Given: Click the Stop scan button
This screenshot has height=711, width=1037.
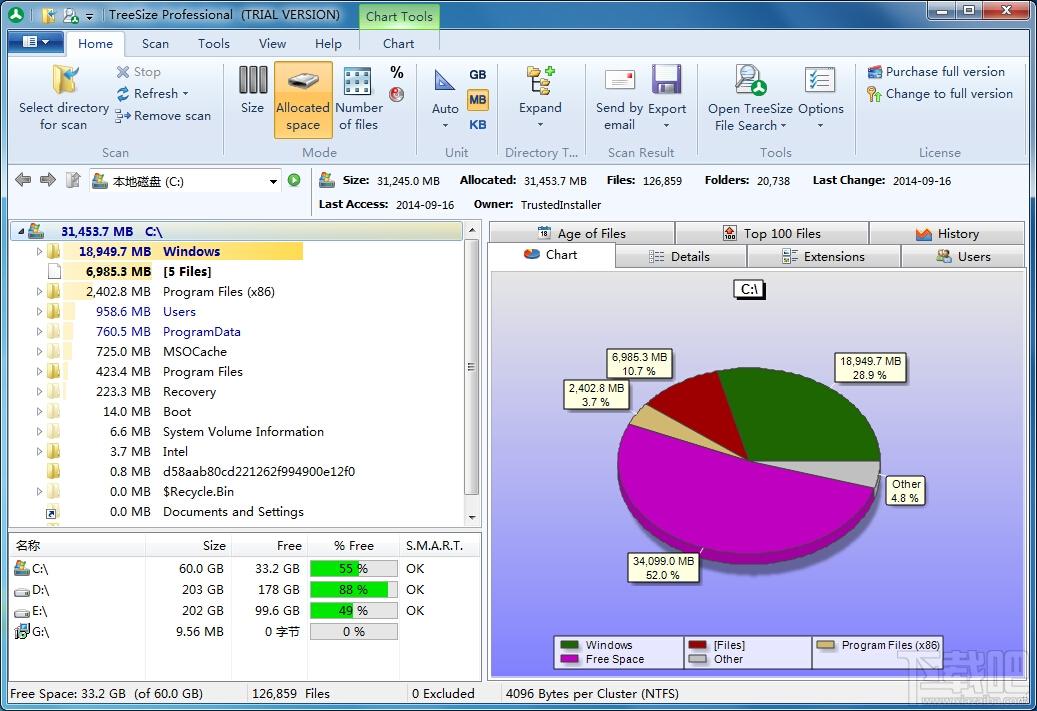Looking at the screenshot, I should pyautogui.click(x=138, y=71).
